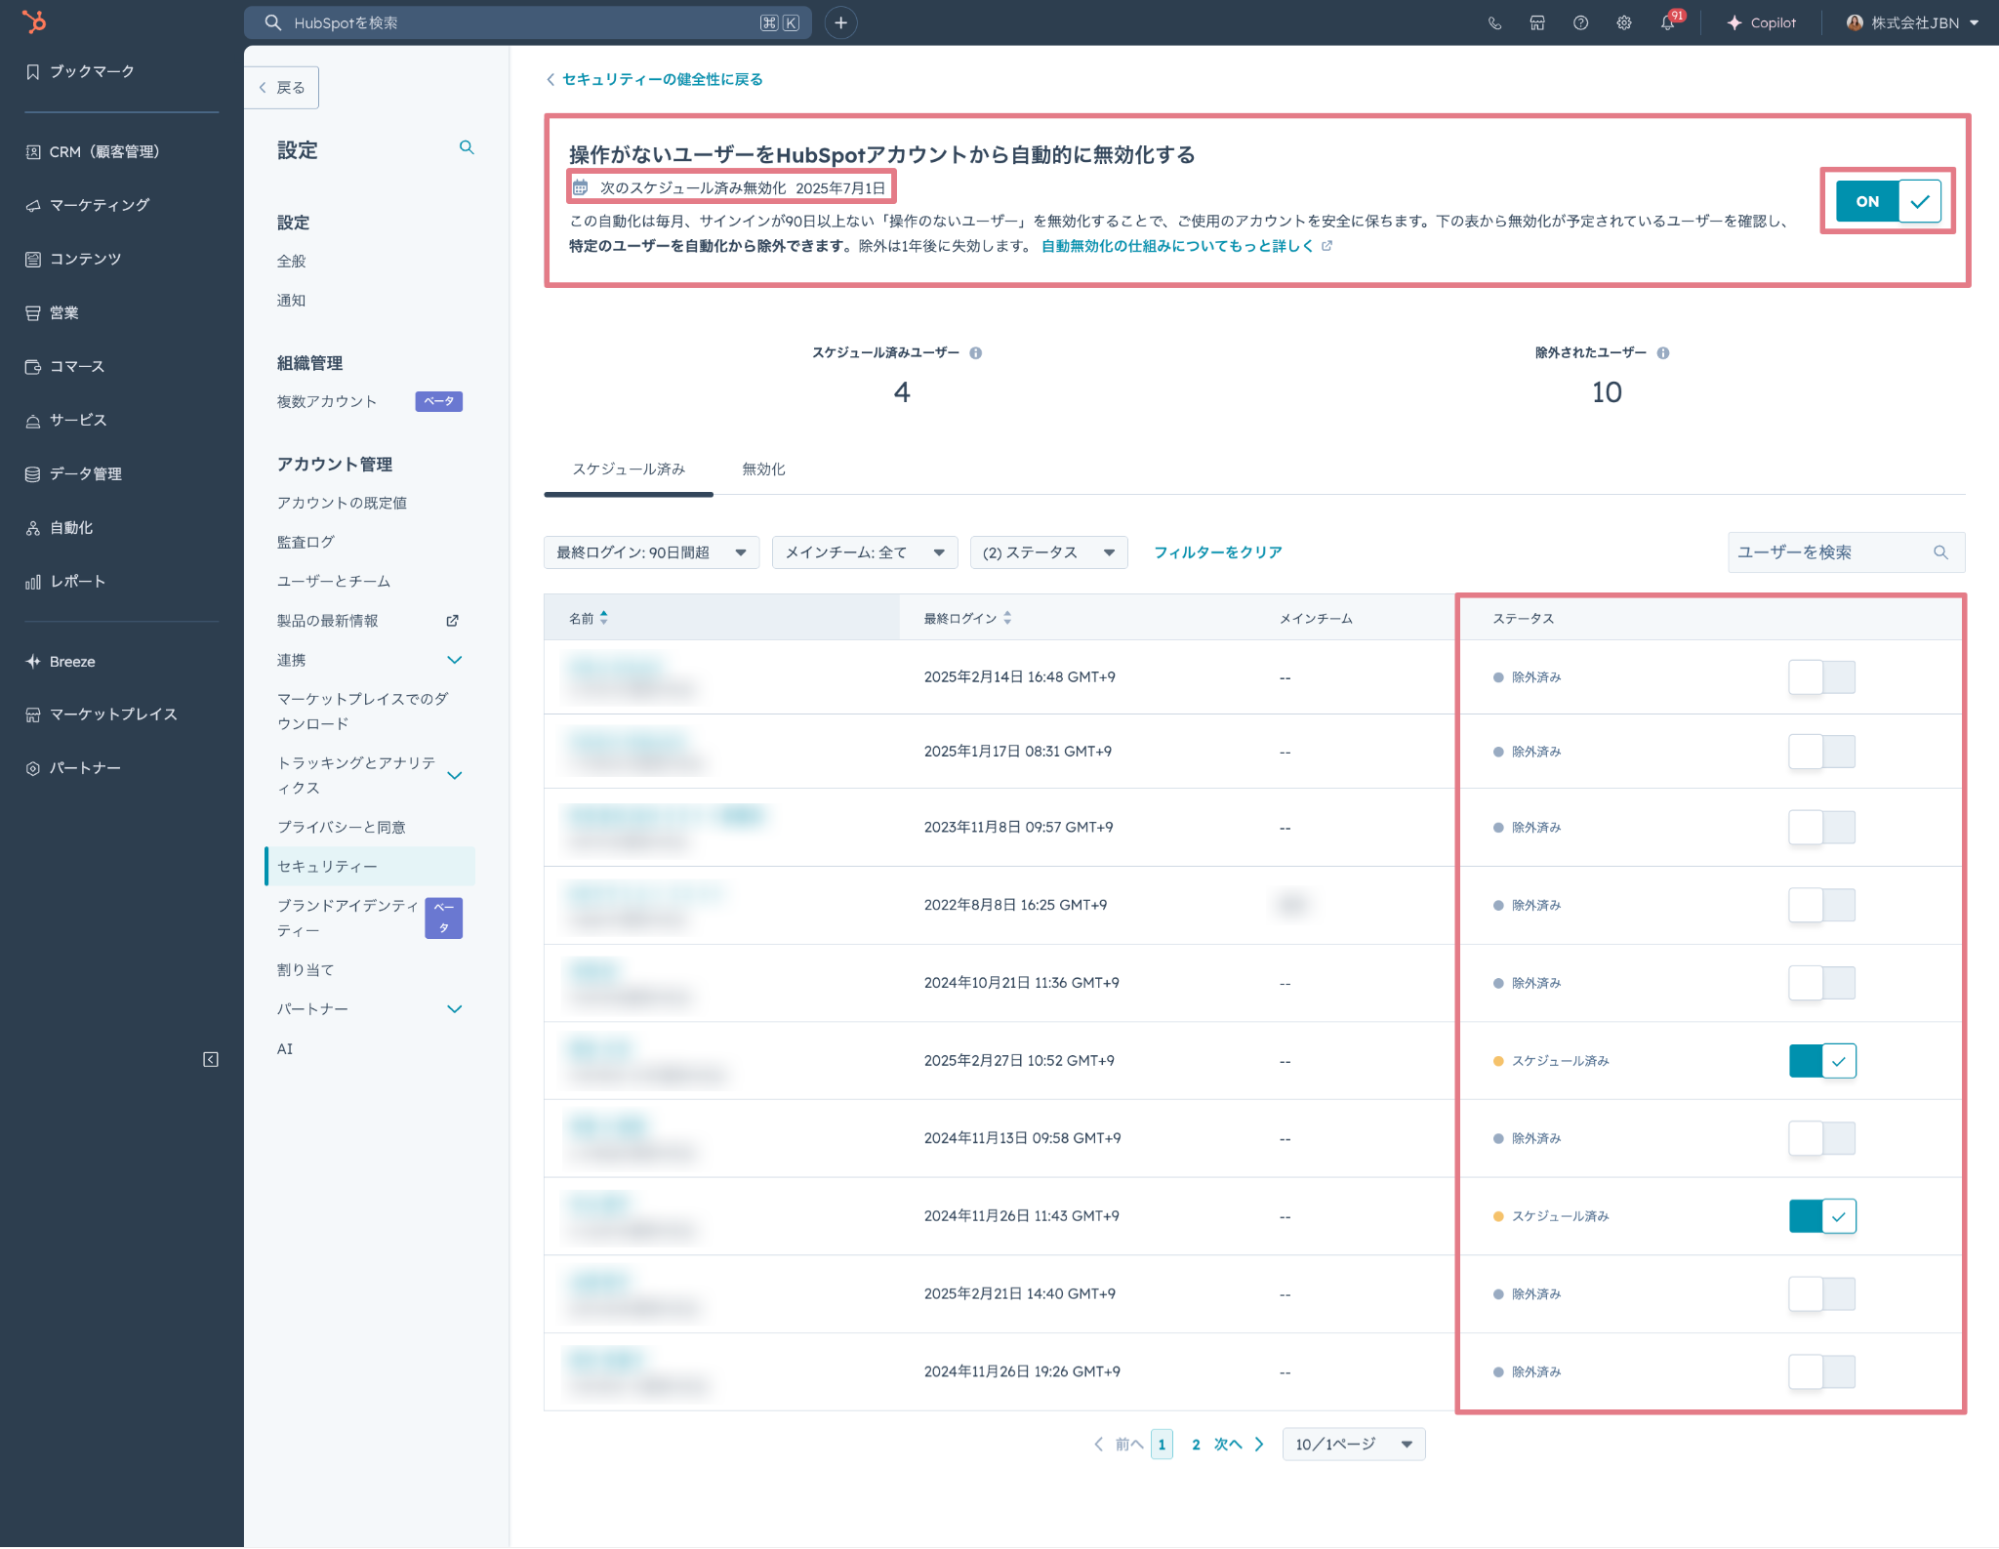This screenshot has width=1999, height=1549.
Task: Click info icon beside 除外されたユーザー
Action: (x=1663, y=353)
